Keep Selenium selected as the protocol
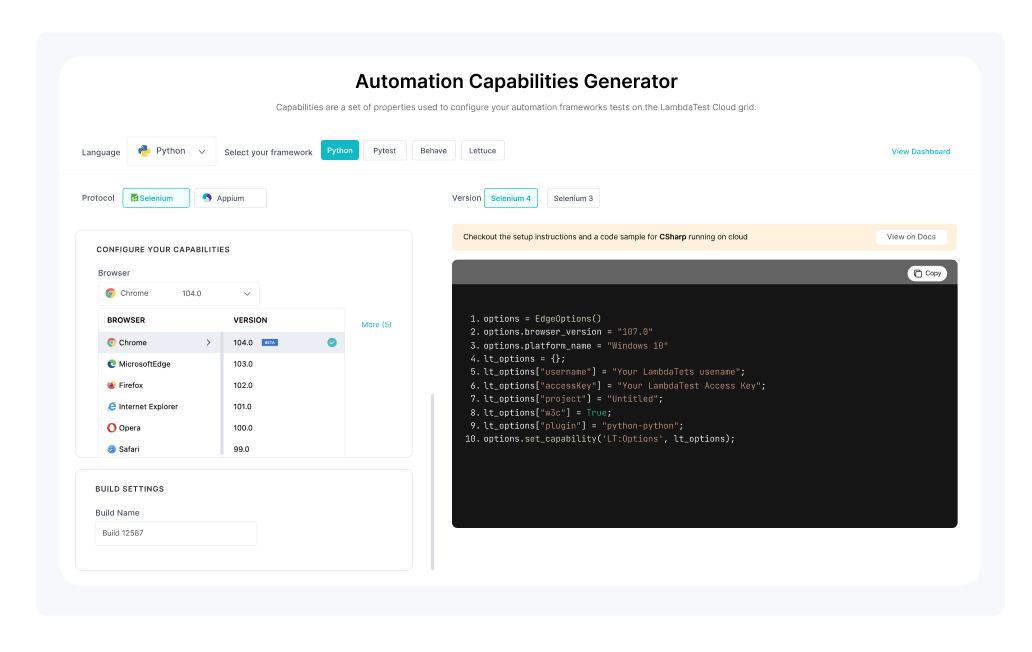1032x652 pixels. [x=155, y=197]
